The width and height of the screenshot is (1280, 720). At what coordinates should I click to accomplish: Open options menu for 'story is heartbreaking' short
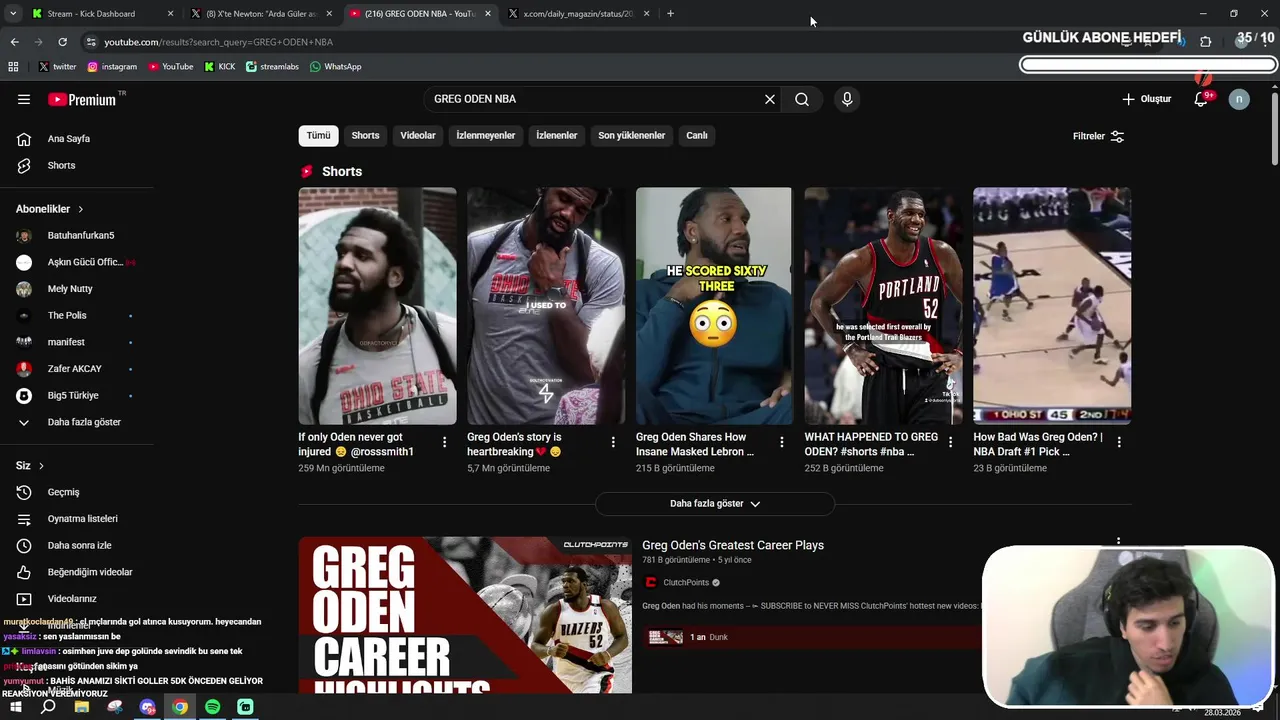coord(613,442)
